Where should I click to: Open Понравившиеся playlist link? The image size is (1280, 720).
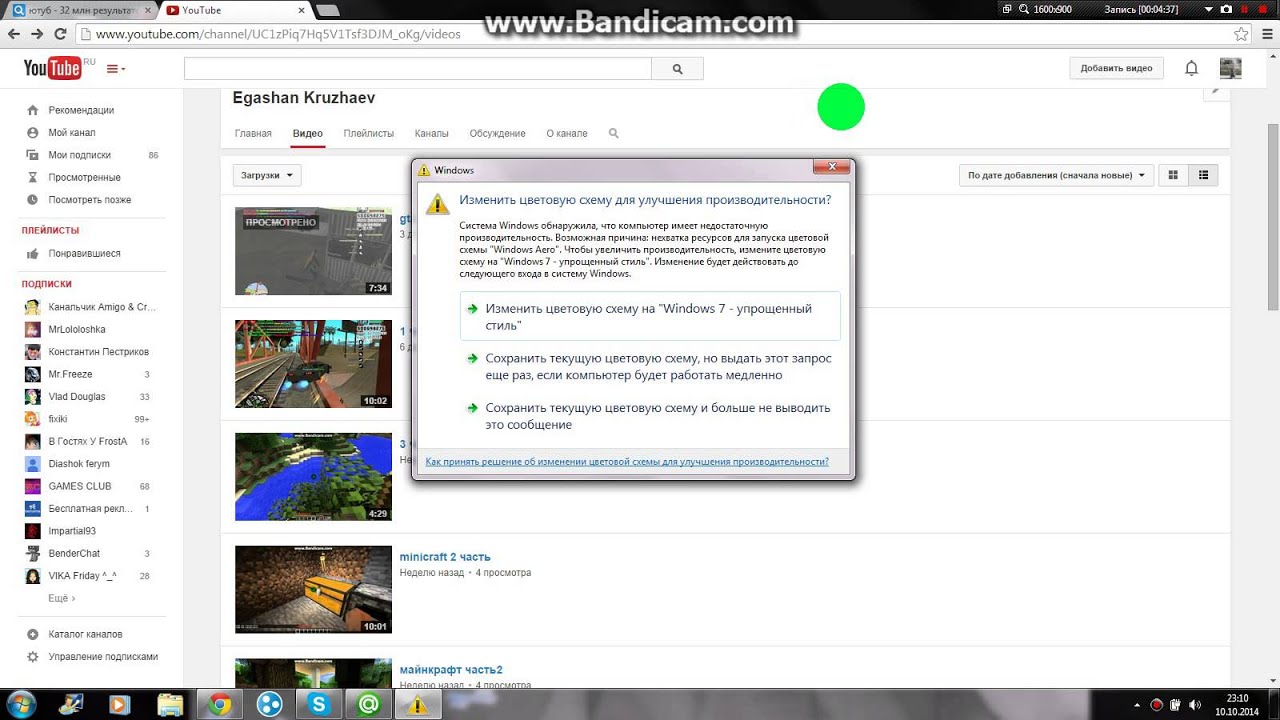(84, 254)
